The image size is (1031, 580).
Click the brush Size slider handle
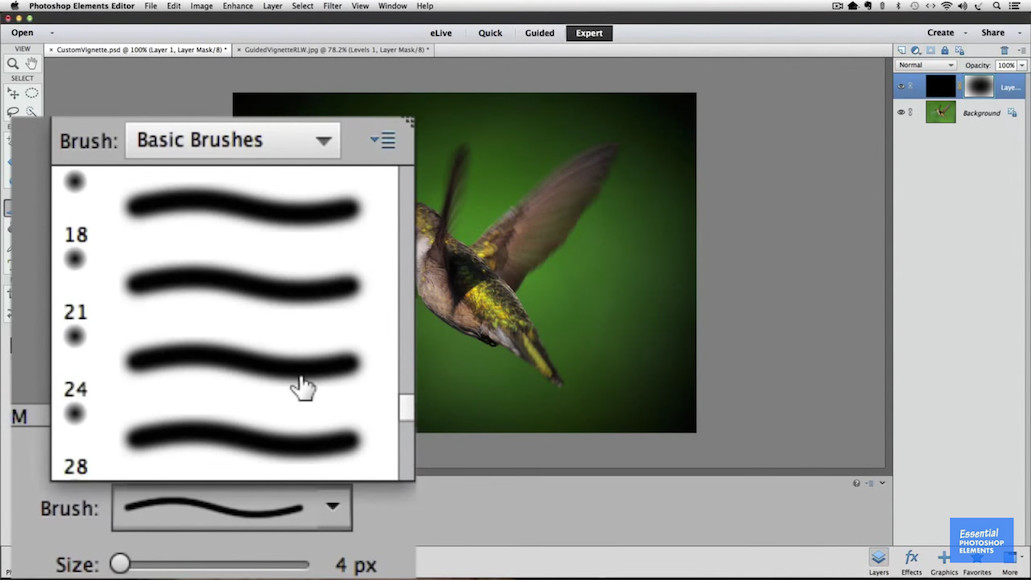point(120,564)
